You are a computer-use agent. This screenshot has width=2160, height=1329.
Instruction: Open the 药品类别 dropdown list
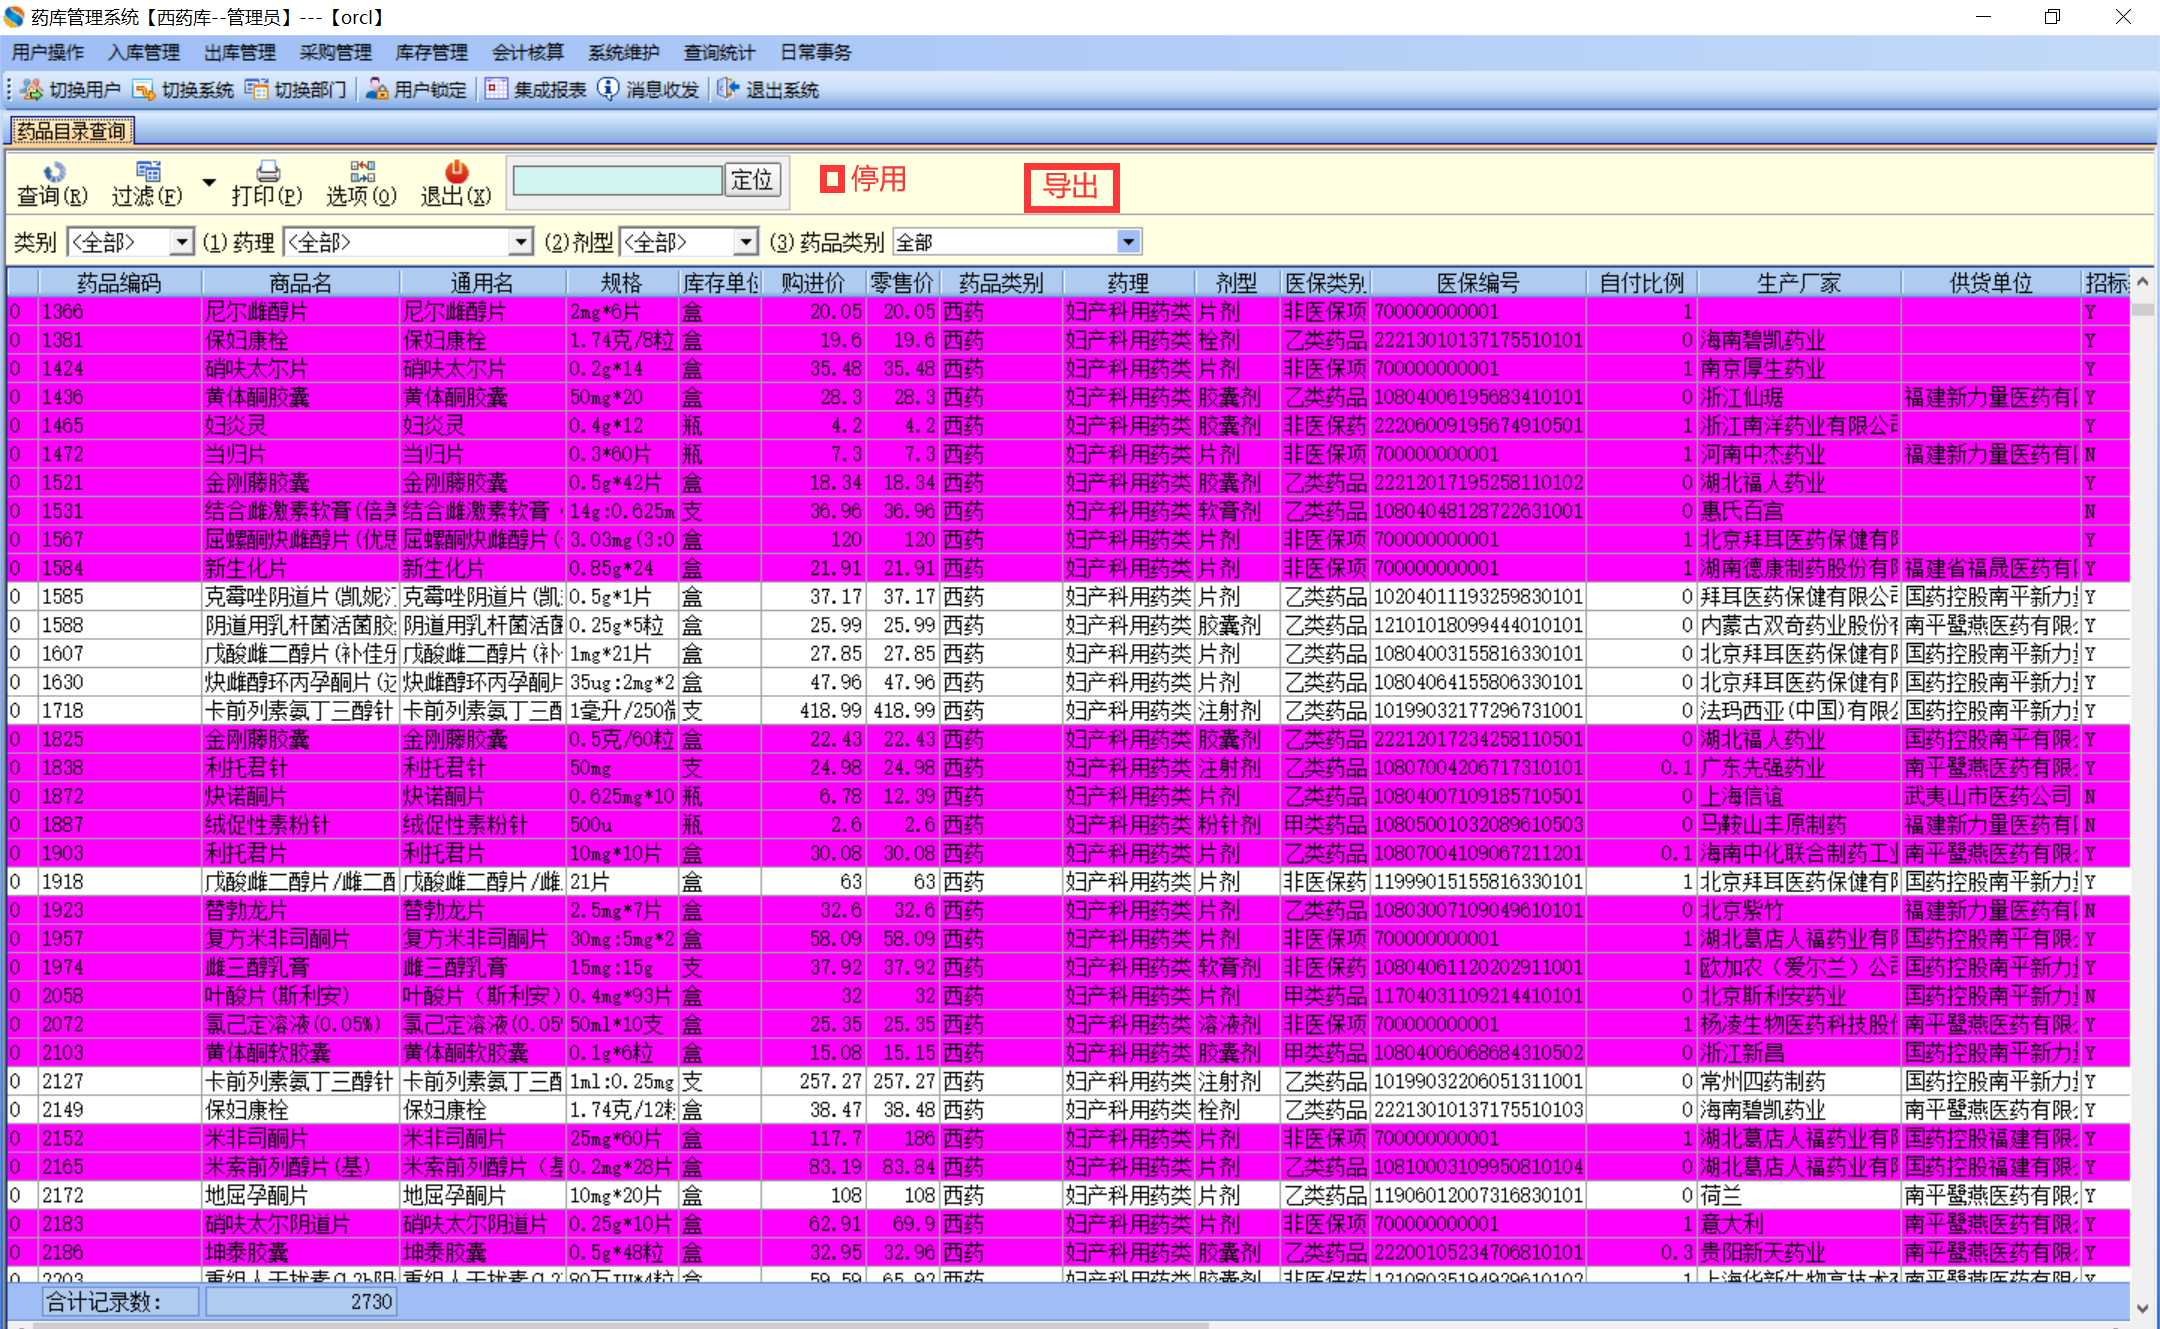pos(1128,242)
